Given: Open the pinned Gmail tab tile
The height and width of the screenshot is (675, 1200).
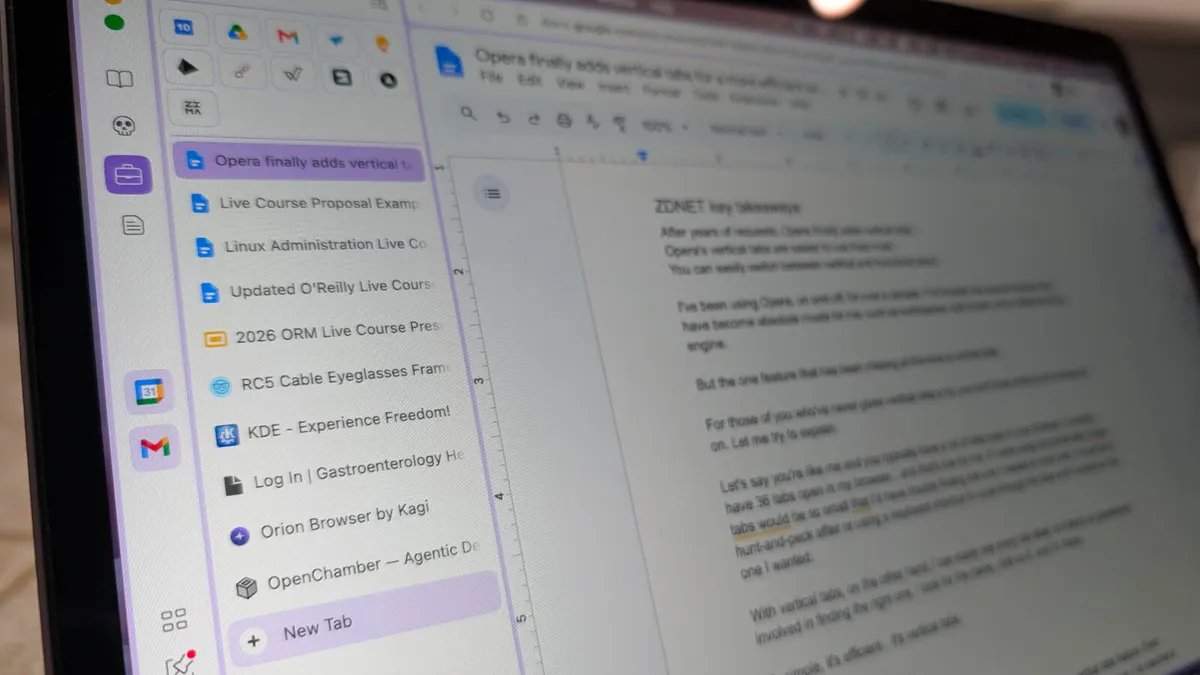Looking at the screenshot, I should point(288,36).
